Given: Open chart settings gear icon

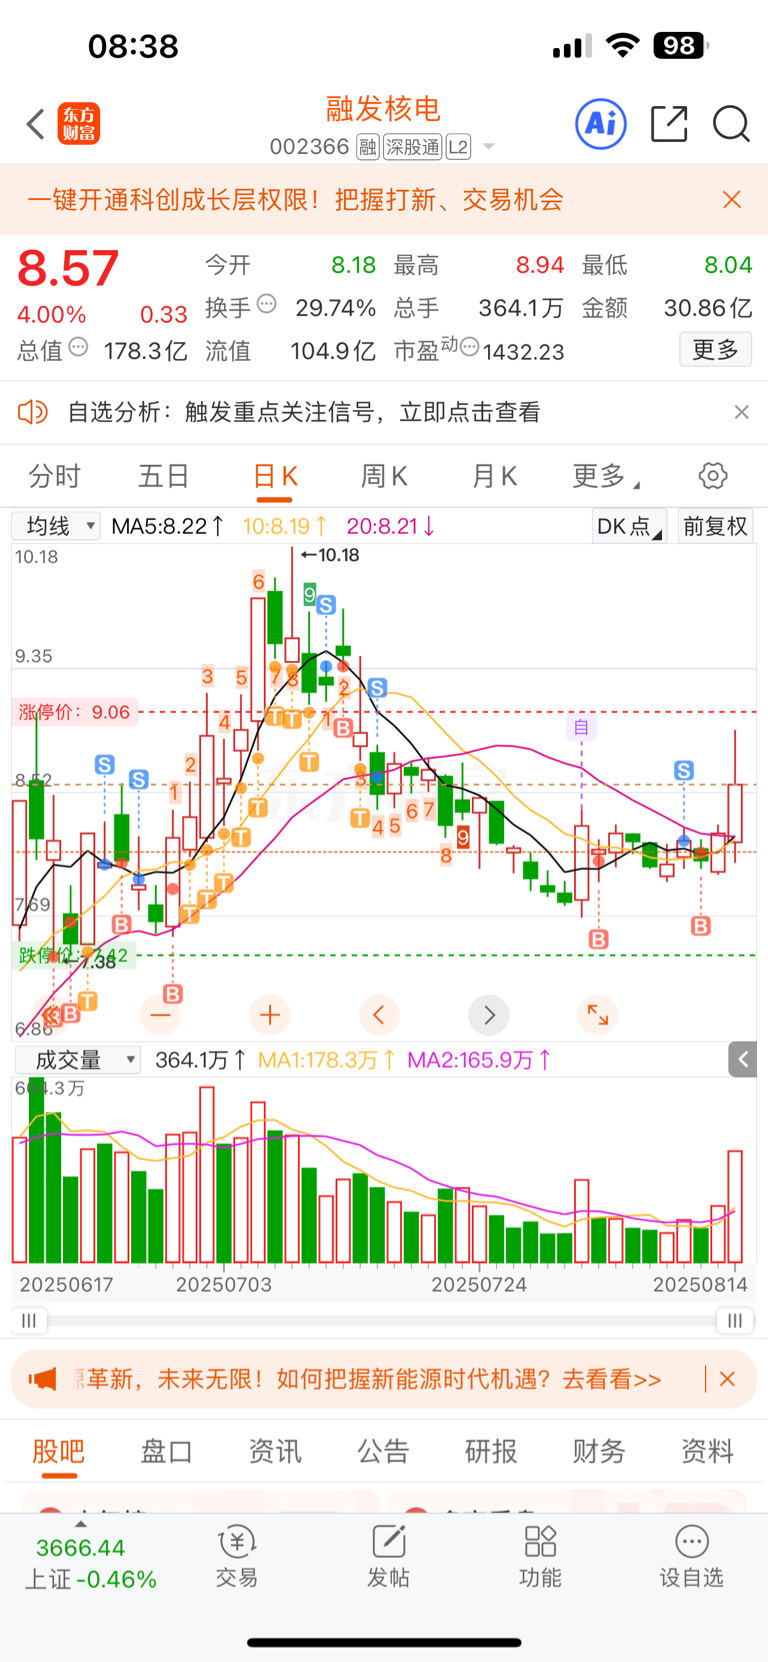Looking at the screenshot, I should tap(713, 476).
